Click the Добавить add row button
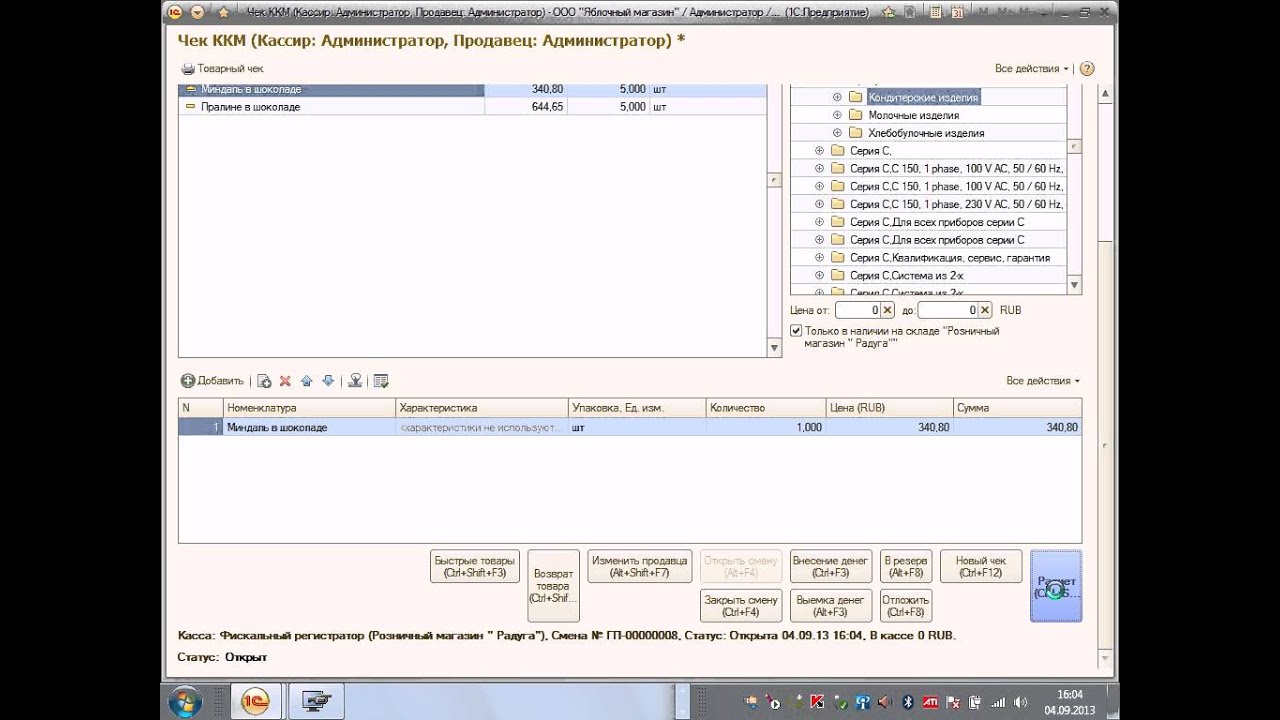The height and width of the screenshot is (720, 1280). click(212, 381)
